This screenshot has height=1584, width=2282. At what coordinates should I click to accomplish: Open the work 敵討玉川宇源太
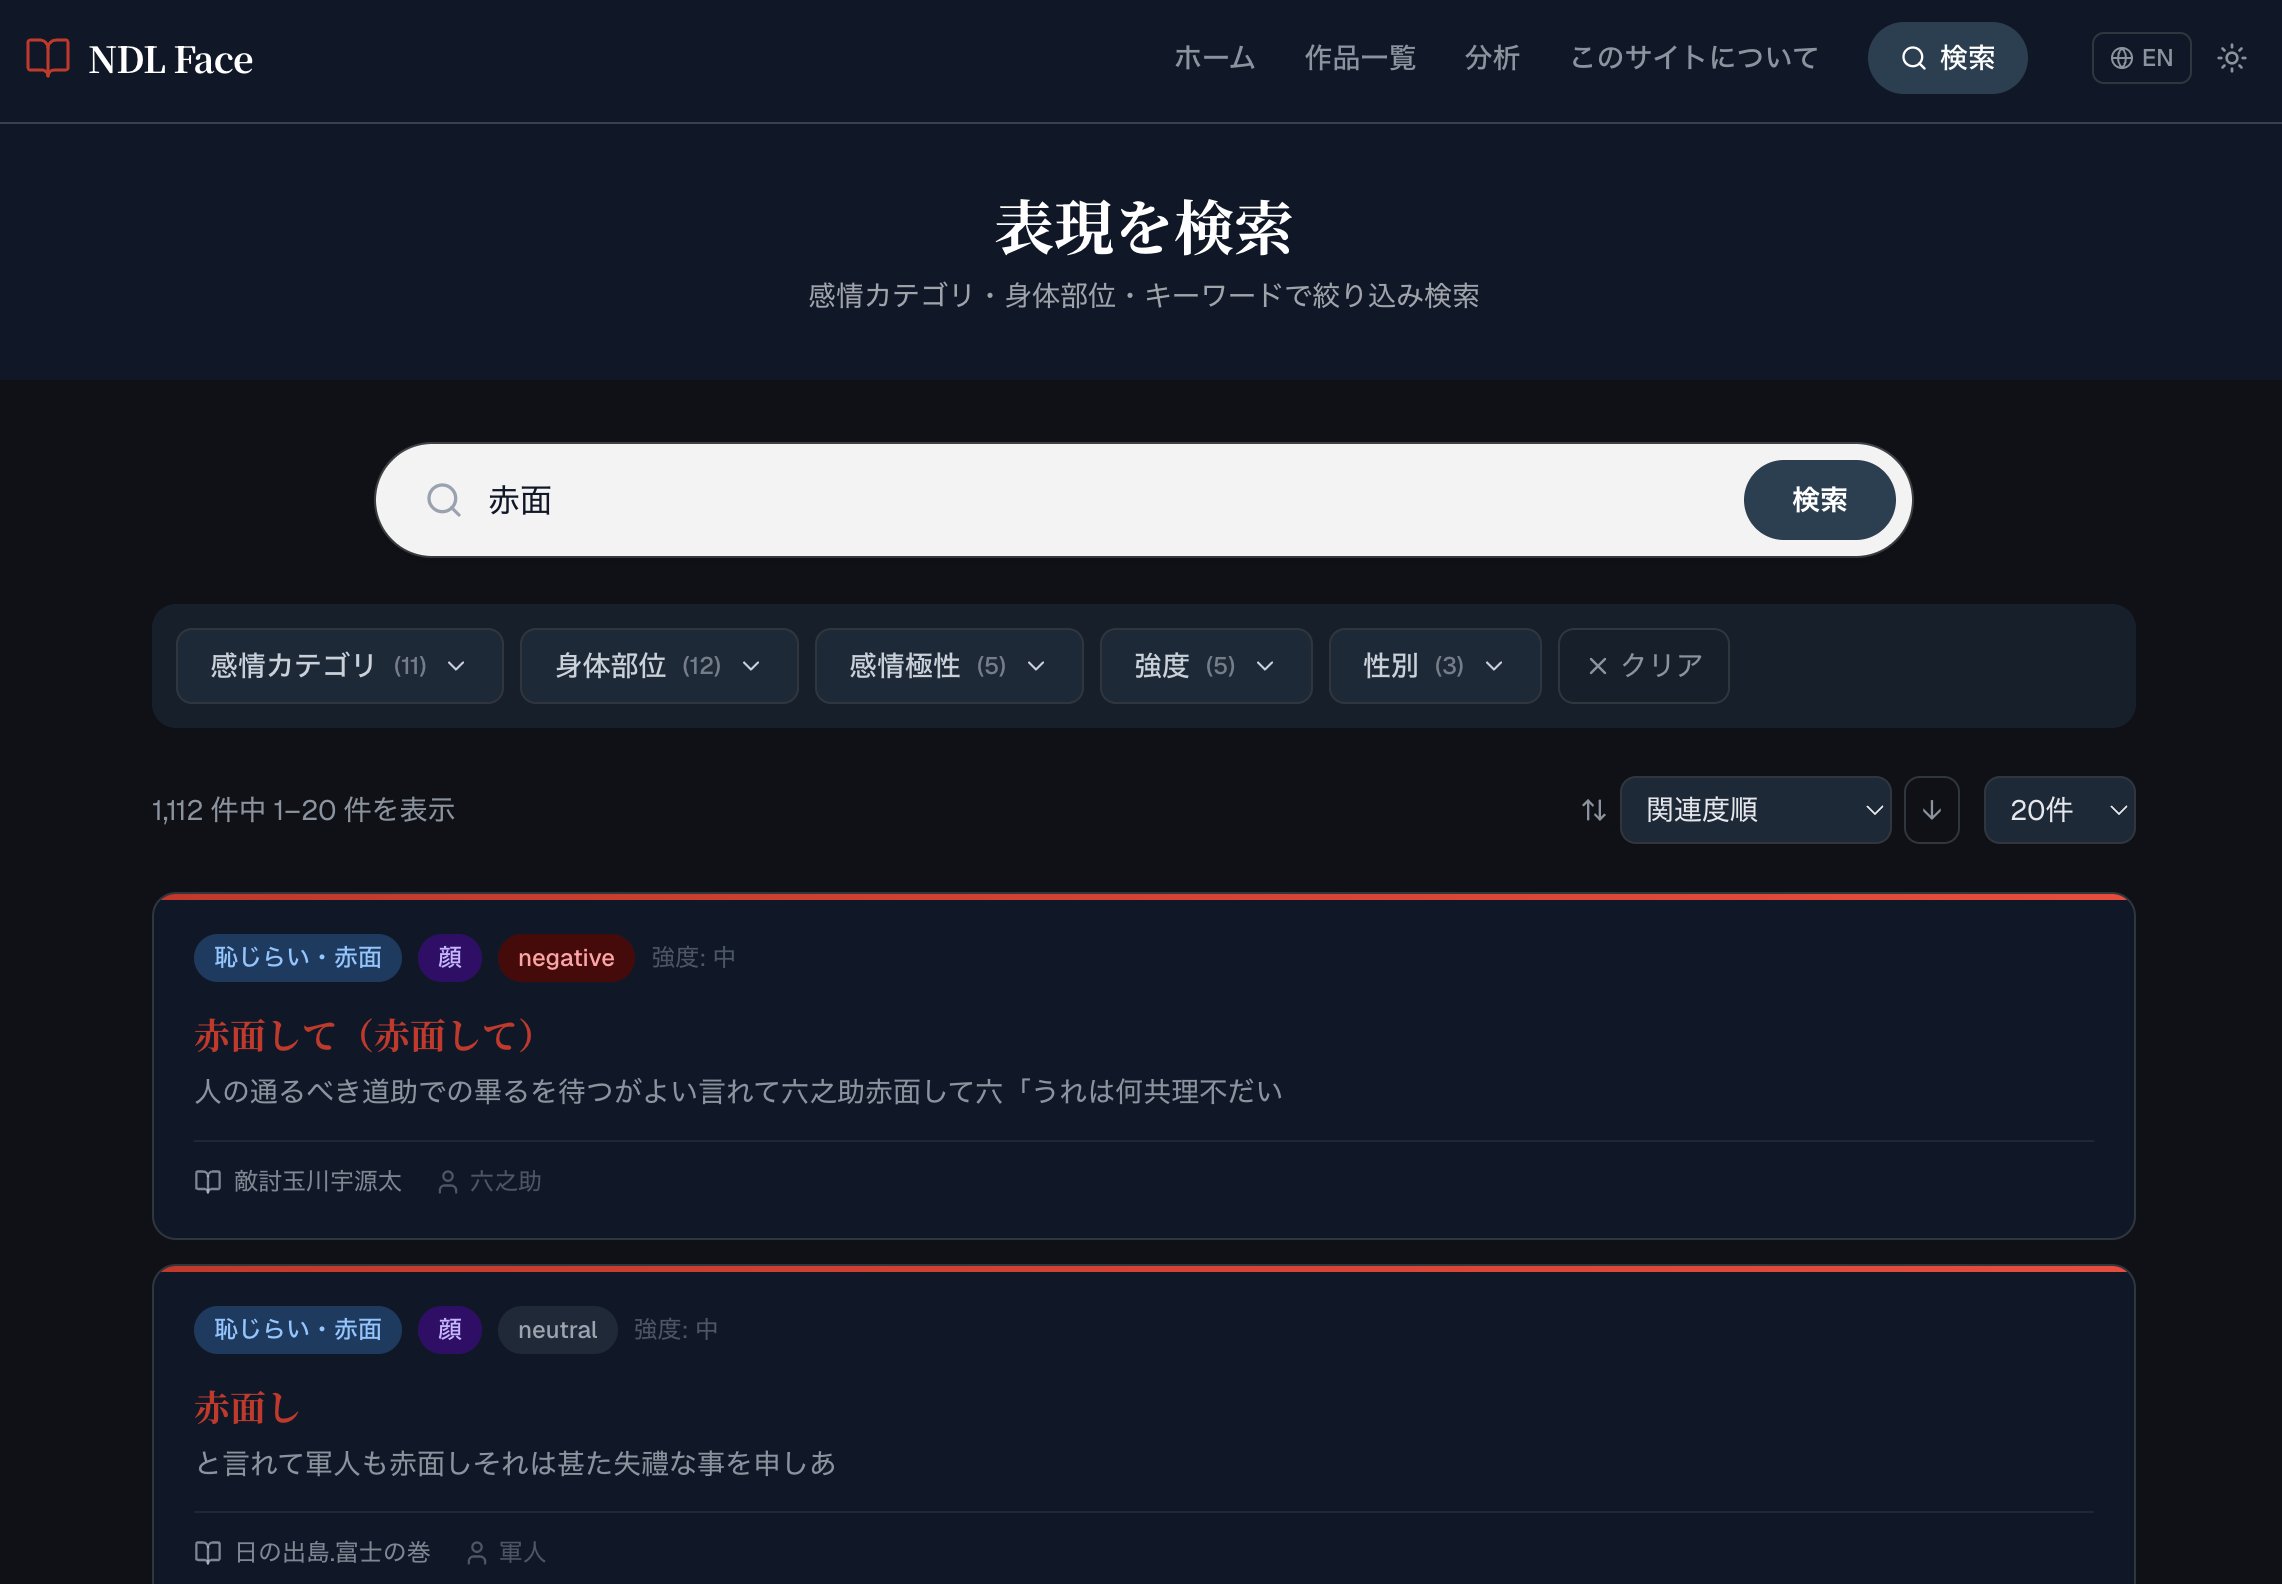(318, 1182)
